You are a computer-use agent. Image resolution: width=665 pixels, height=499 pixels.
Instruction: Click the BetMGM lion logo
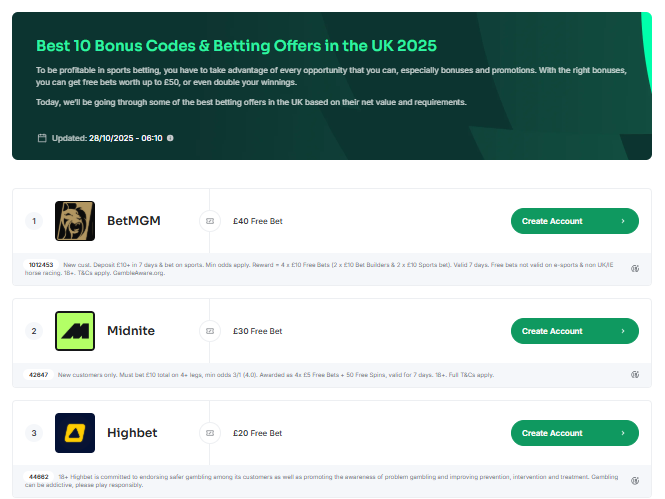click(x=74, y=221)
